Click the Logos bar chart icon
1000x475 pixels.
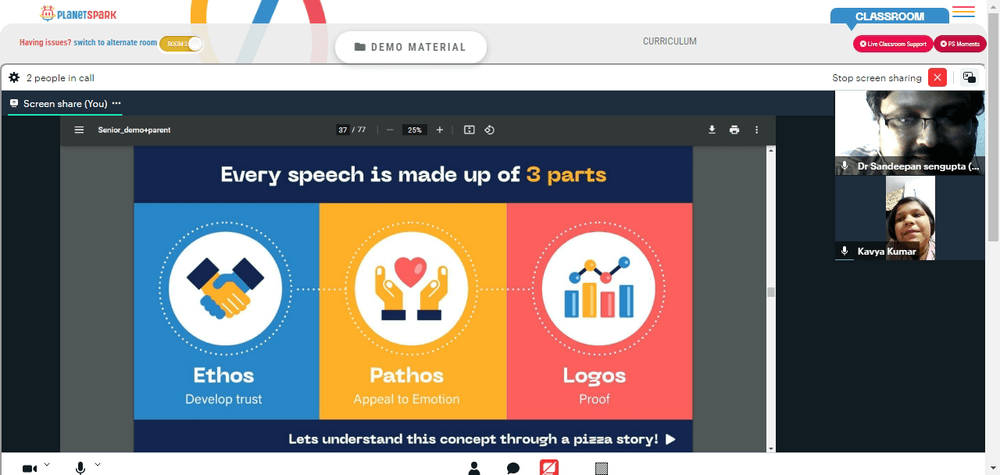click(x=598, y=288)
